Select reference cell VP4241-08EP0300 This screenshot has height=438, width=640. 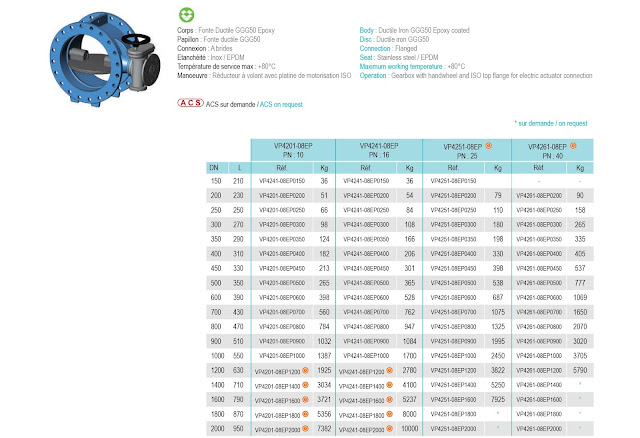click(x=366, y=225)
